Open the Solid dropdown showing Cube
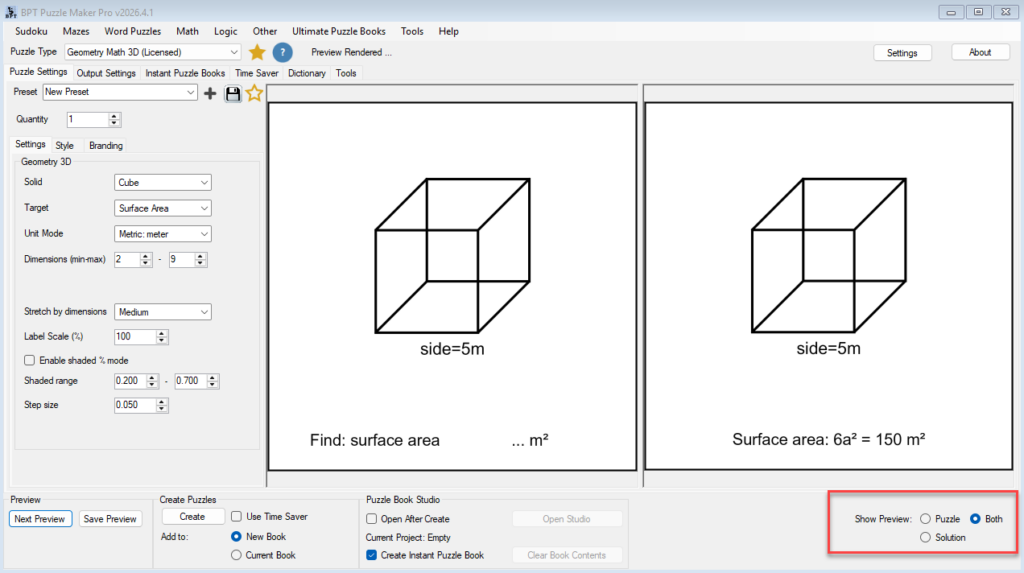Screen dimensions: 1024x573 click(163, 182)
